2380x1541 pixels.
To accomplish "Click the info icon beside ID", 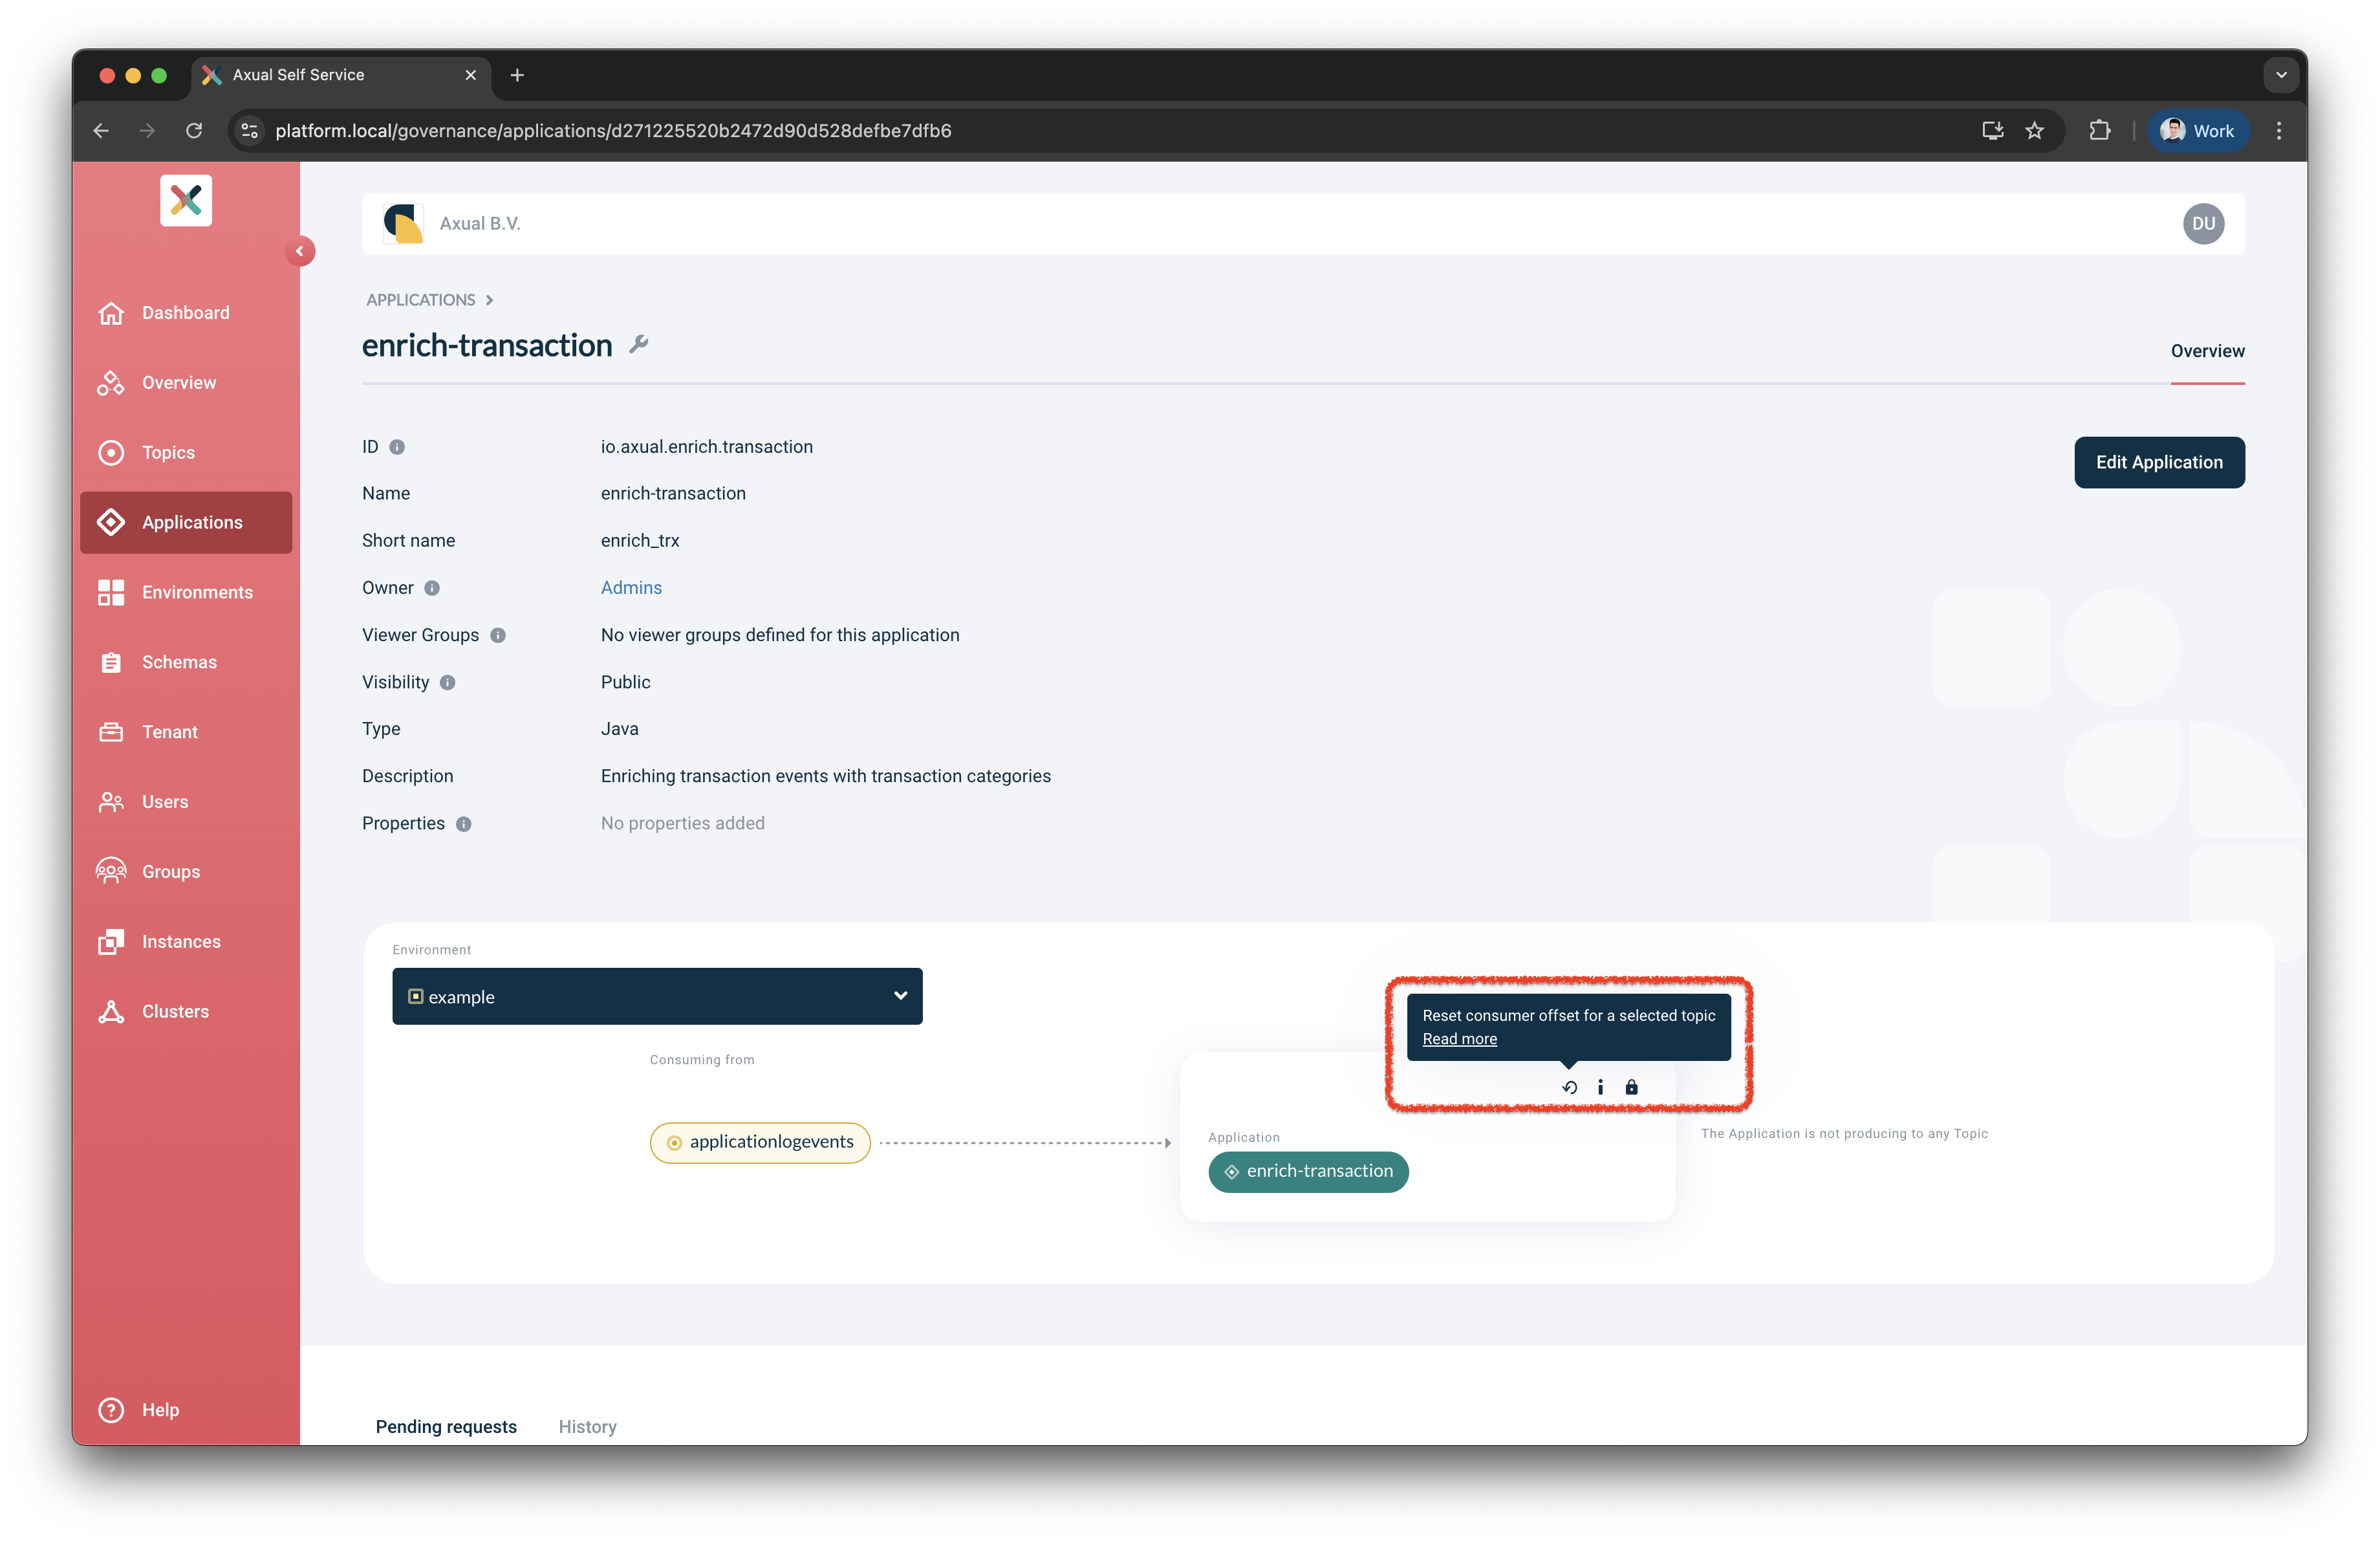I will tap(397, 447).
